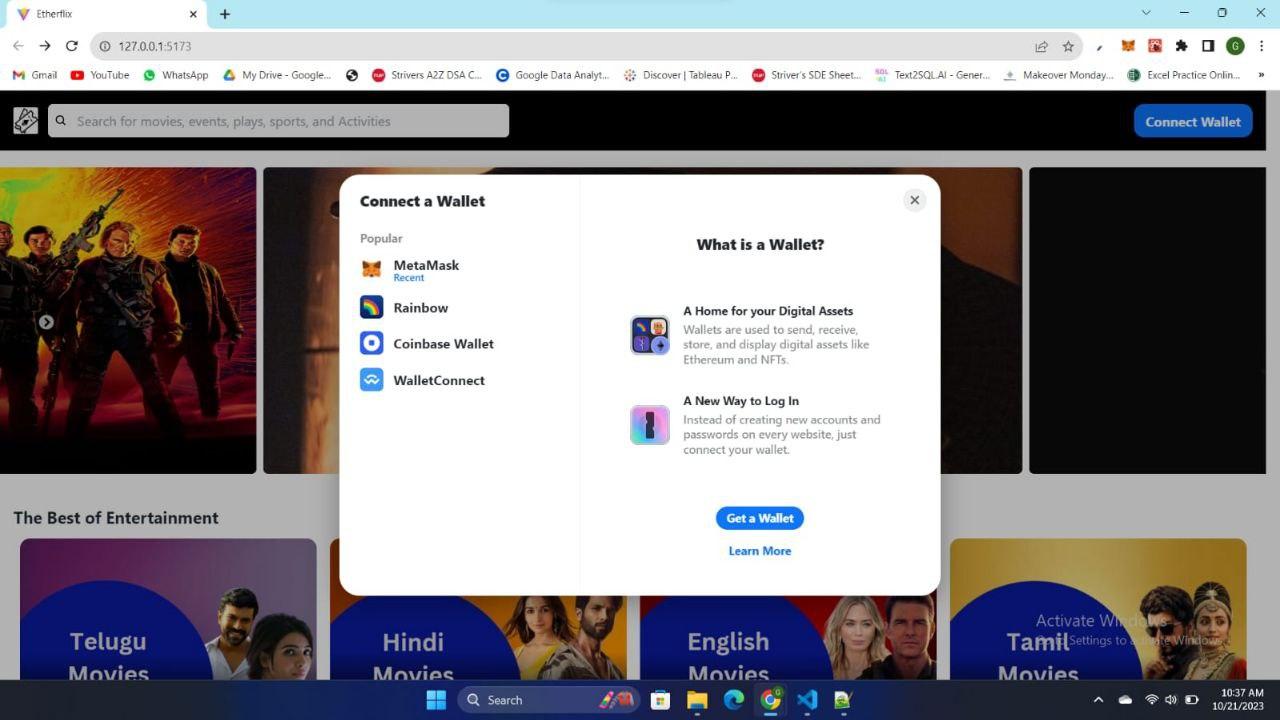Screen dimensions: 1280x720
Task: Open Microsoft Edge from taskbar
Action: (734, 700)
